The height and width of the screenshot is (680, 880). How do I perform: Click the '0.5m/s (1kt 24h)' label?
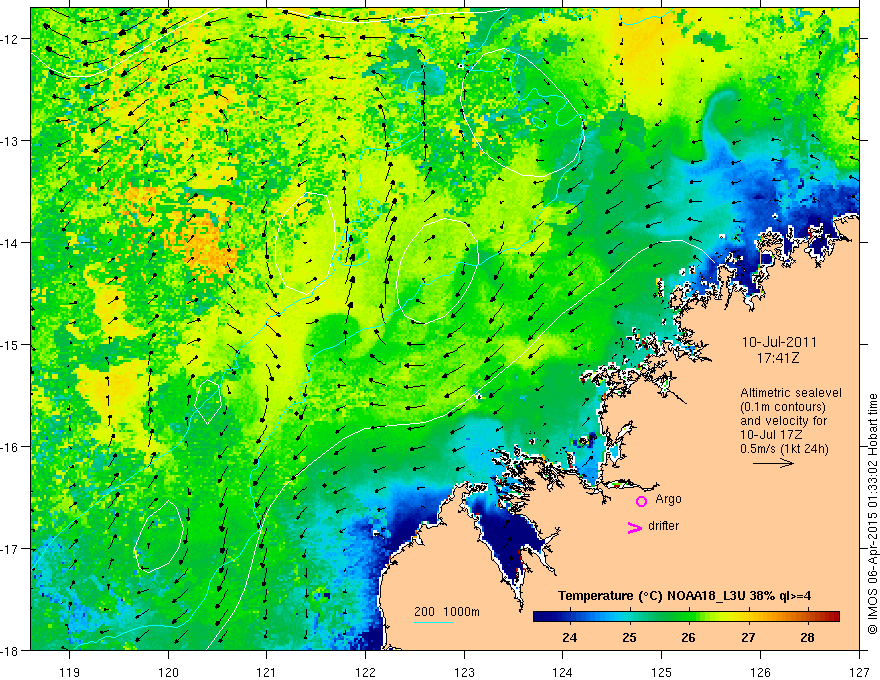tap(784, 448)
